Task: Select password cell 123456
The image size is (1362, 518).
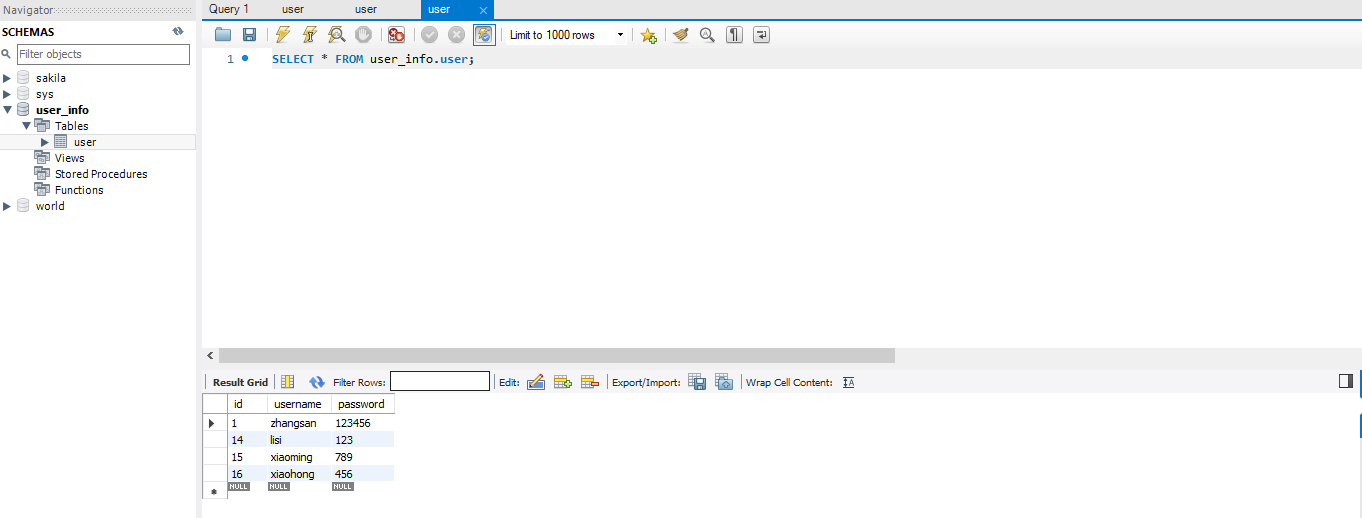Action: pyautogui.click(x=362, y=423)
